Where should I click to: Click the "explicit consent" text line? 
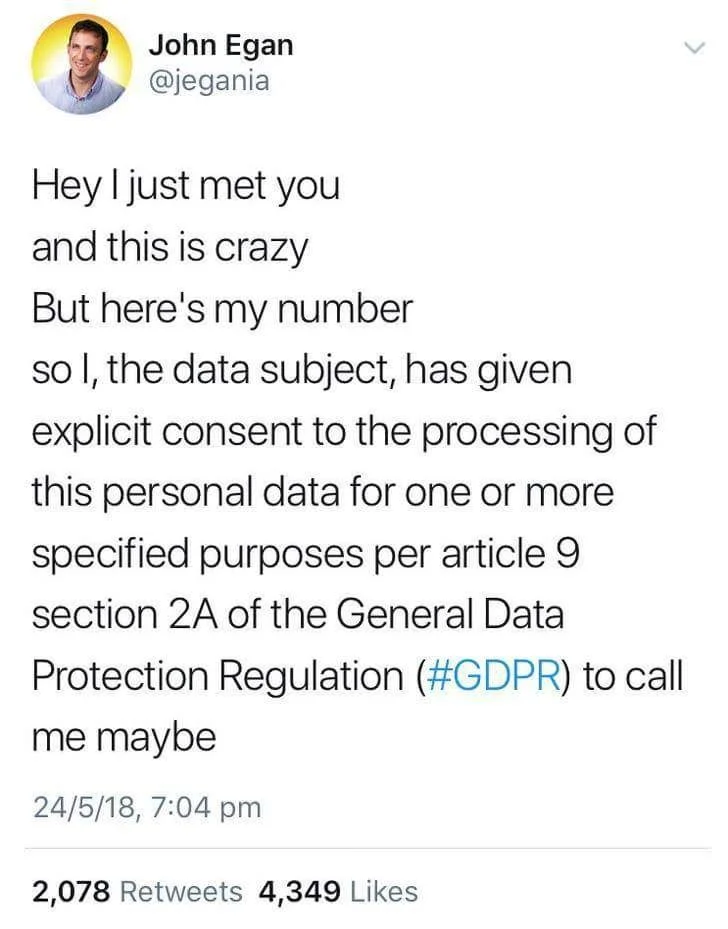coord(344,431)
